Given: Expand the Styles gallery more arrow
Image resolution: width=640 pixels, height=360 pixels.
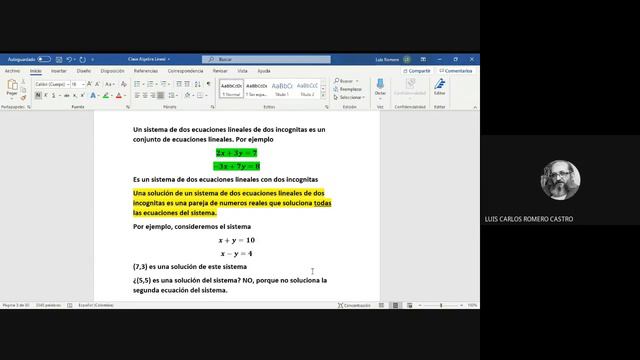Looking at the screenshot, I should 323,96.
